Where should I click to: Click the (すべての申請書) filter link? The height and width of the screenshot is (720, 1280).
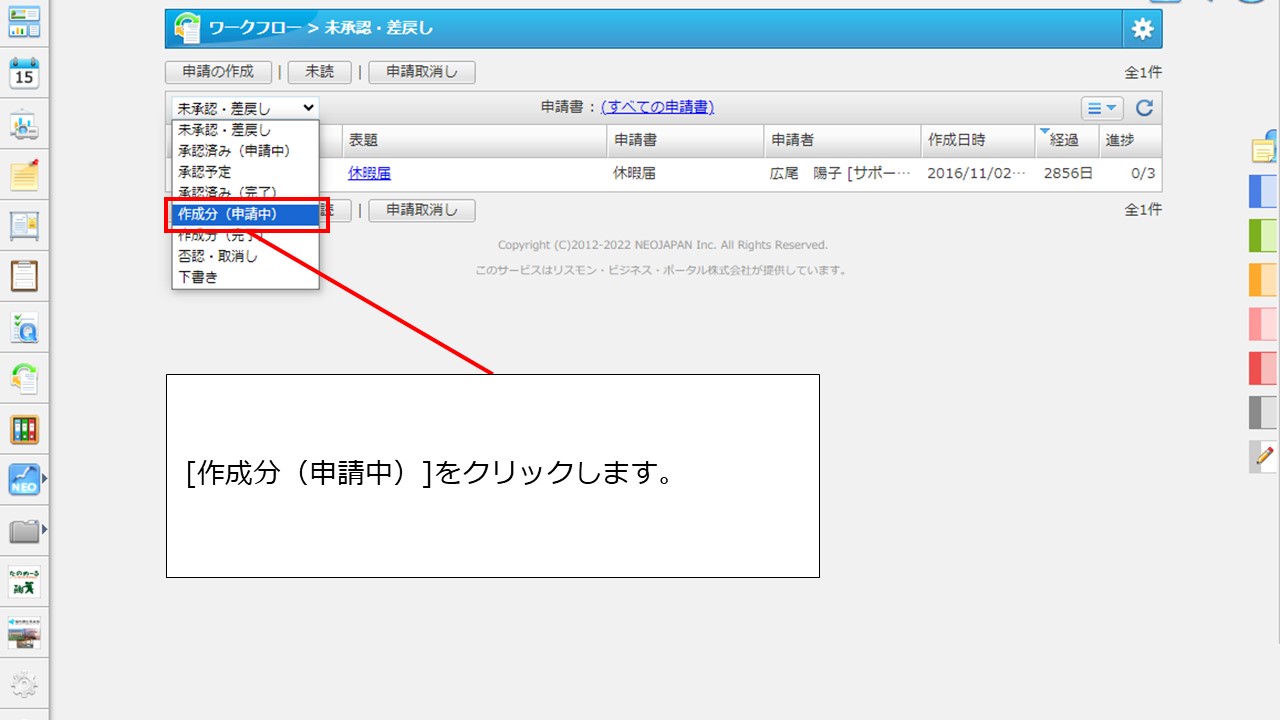(657, 107)
